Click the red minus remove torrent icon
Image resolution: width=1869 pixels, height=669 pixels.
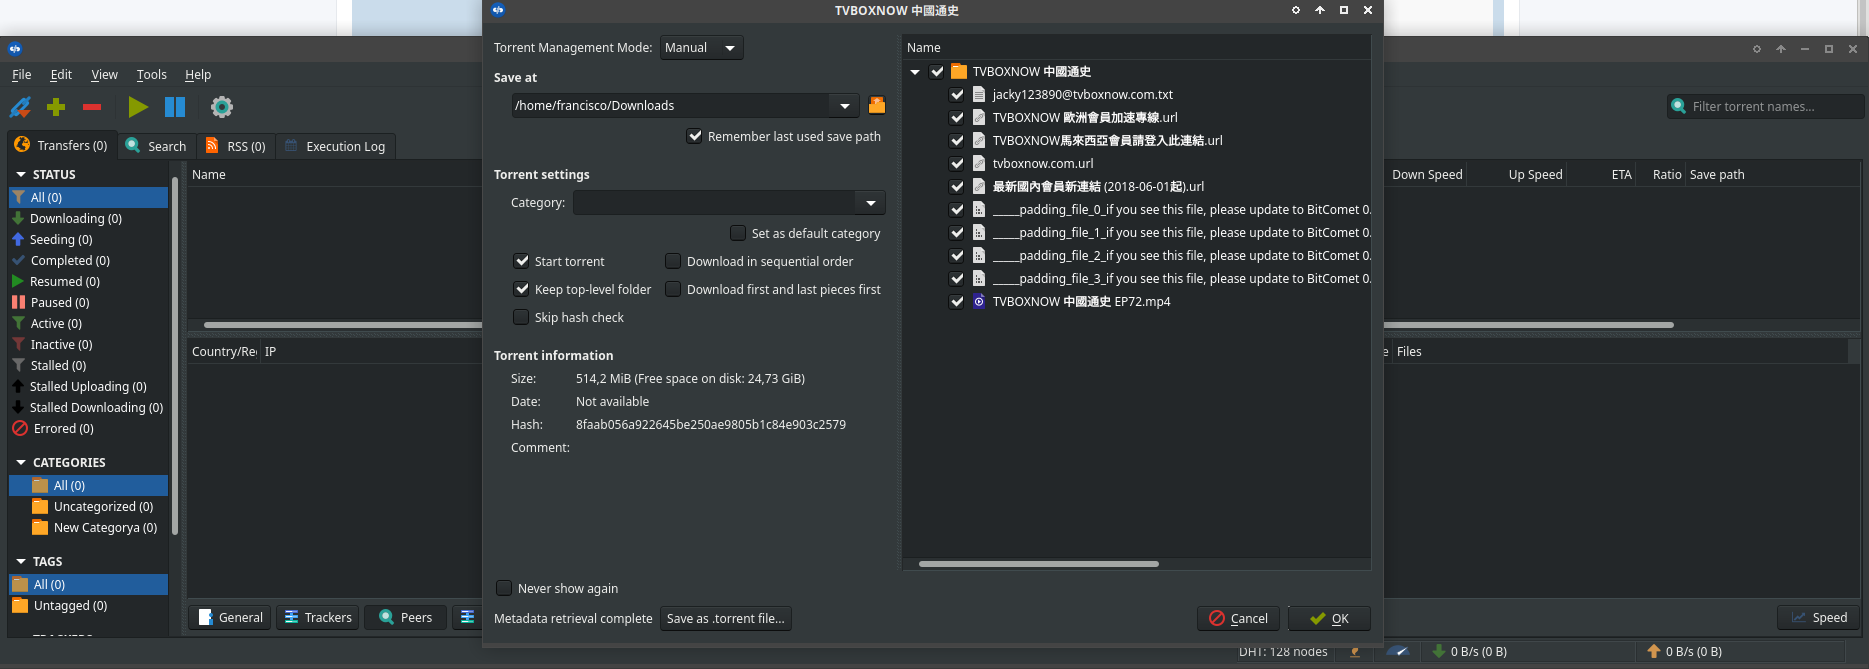[x=92, y=107]
